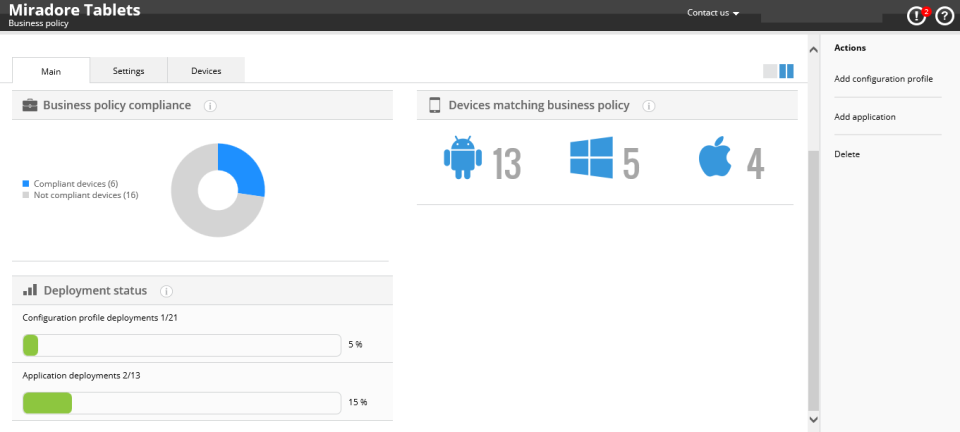The image size is (960, 432).
Task: Click the Windows logo icon
Action: tap(591, 157)
